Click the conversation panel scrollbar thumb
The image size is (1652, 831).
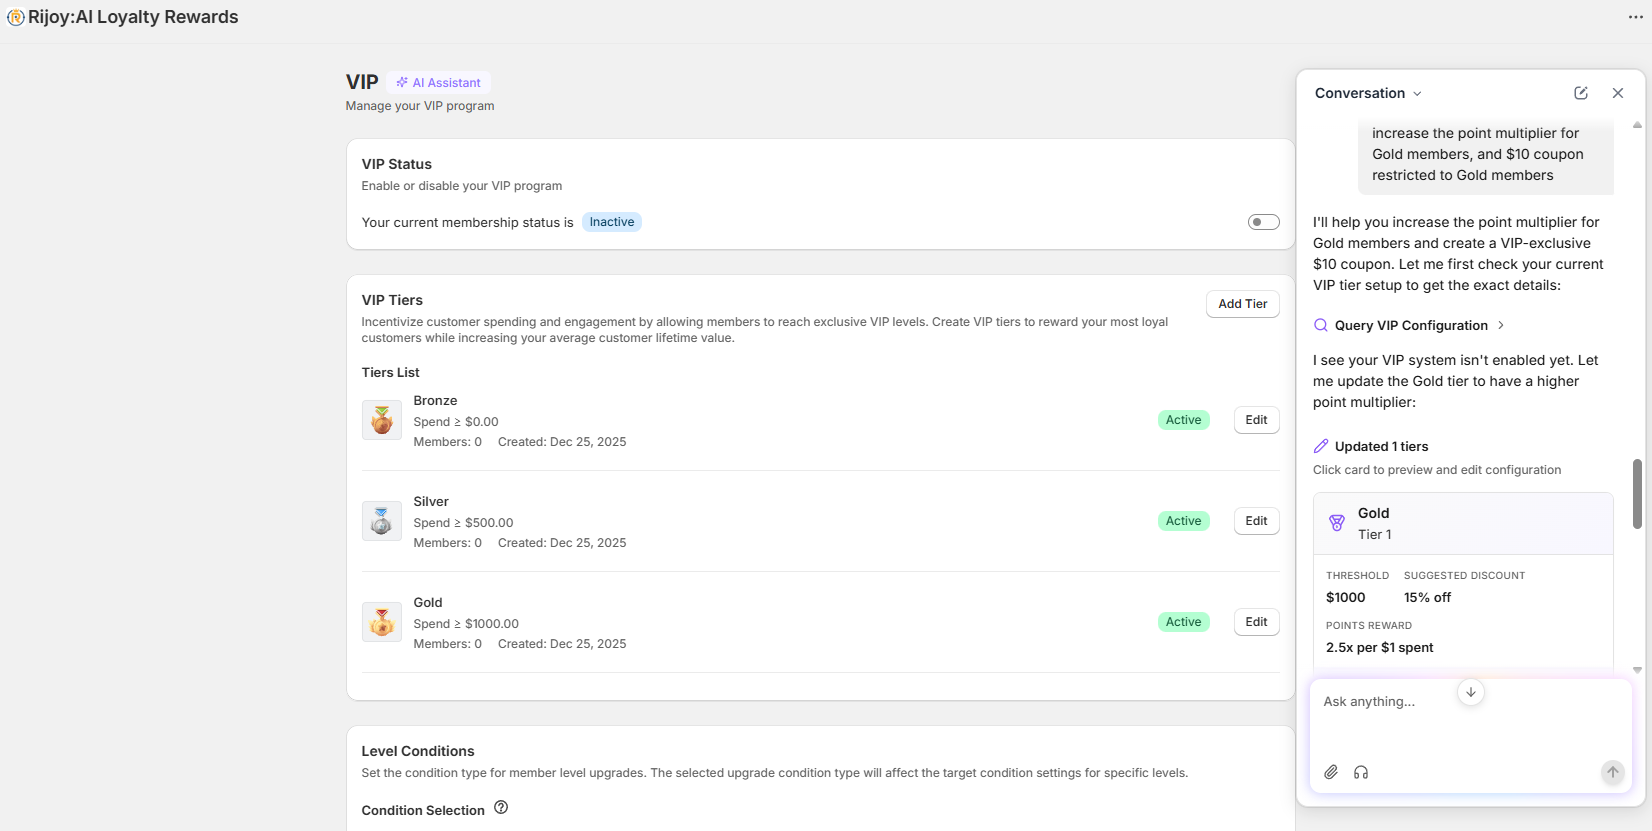1637,494
